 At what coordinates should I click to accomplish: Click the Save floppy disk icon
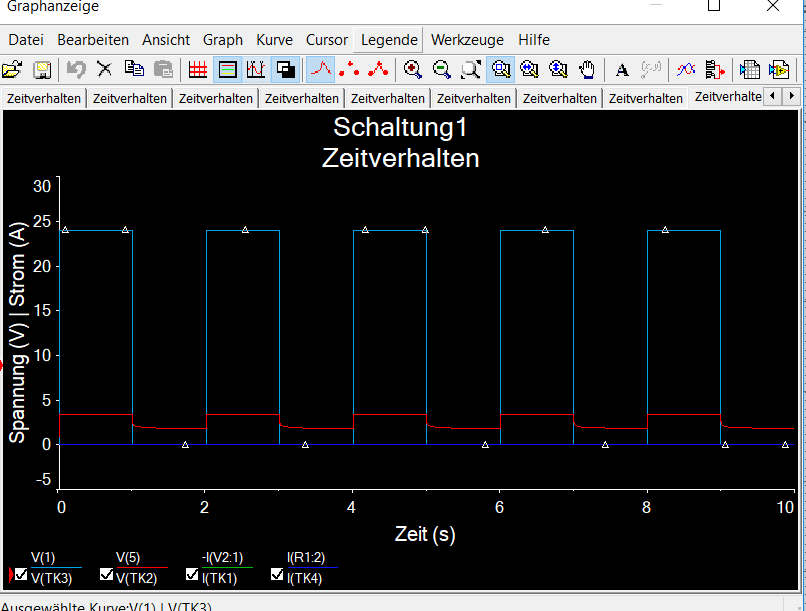click(42, 69)
